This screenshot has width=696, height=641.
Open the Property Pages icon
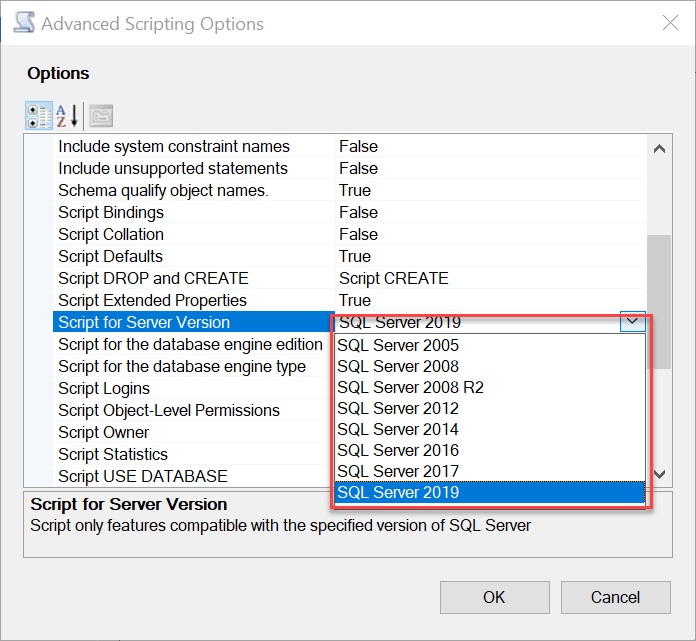(101, 116)
